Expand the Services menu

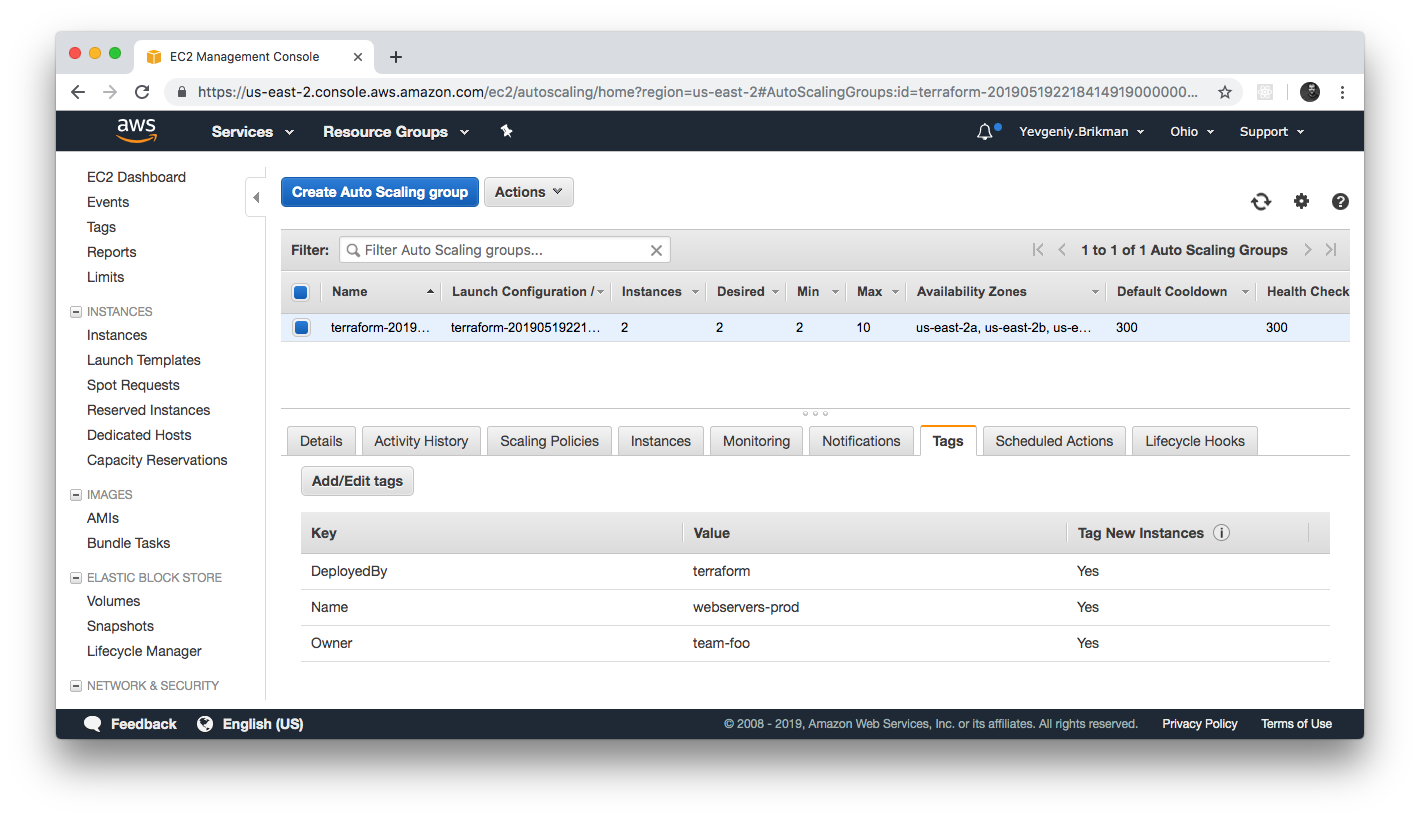(x=252, y=132)
